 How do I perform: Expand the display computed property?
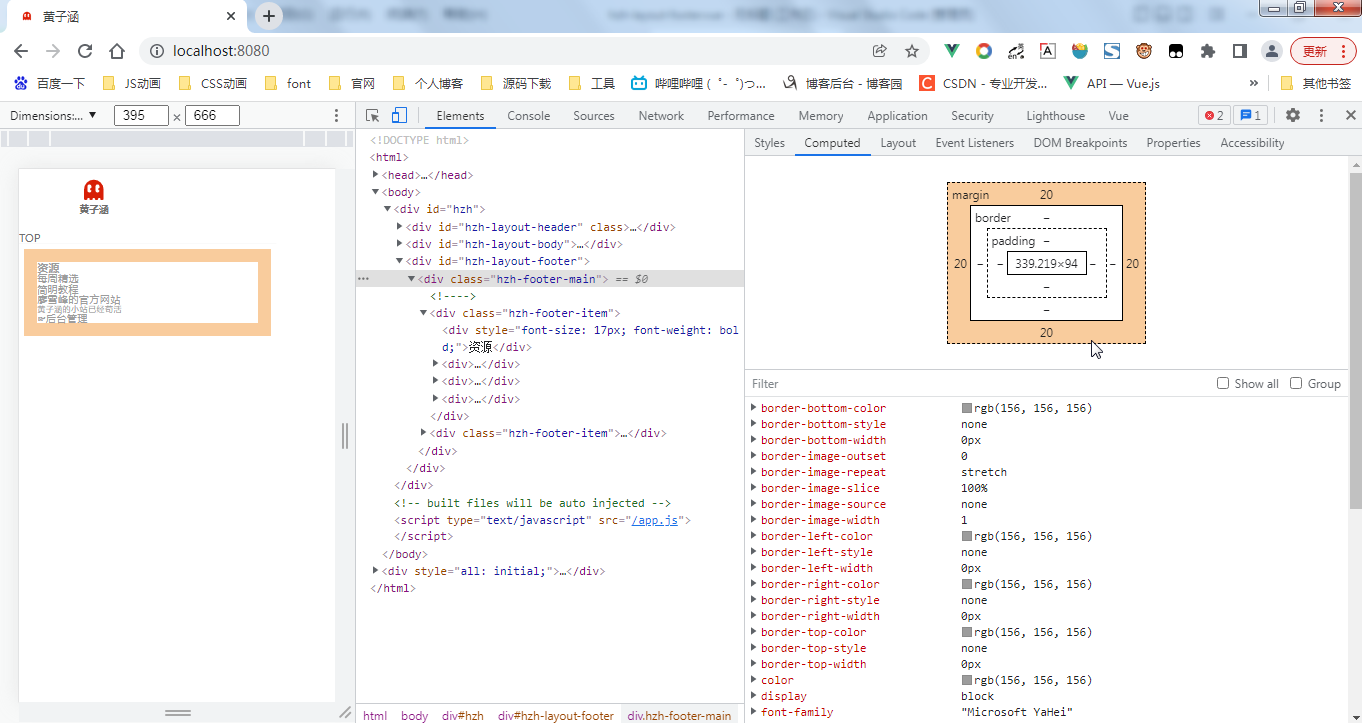(754, 696)
